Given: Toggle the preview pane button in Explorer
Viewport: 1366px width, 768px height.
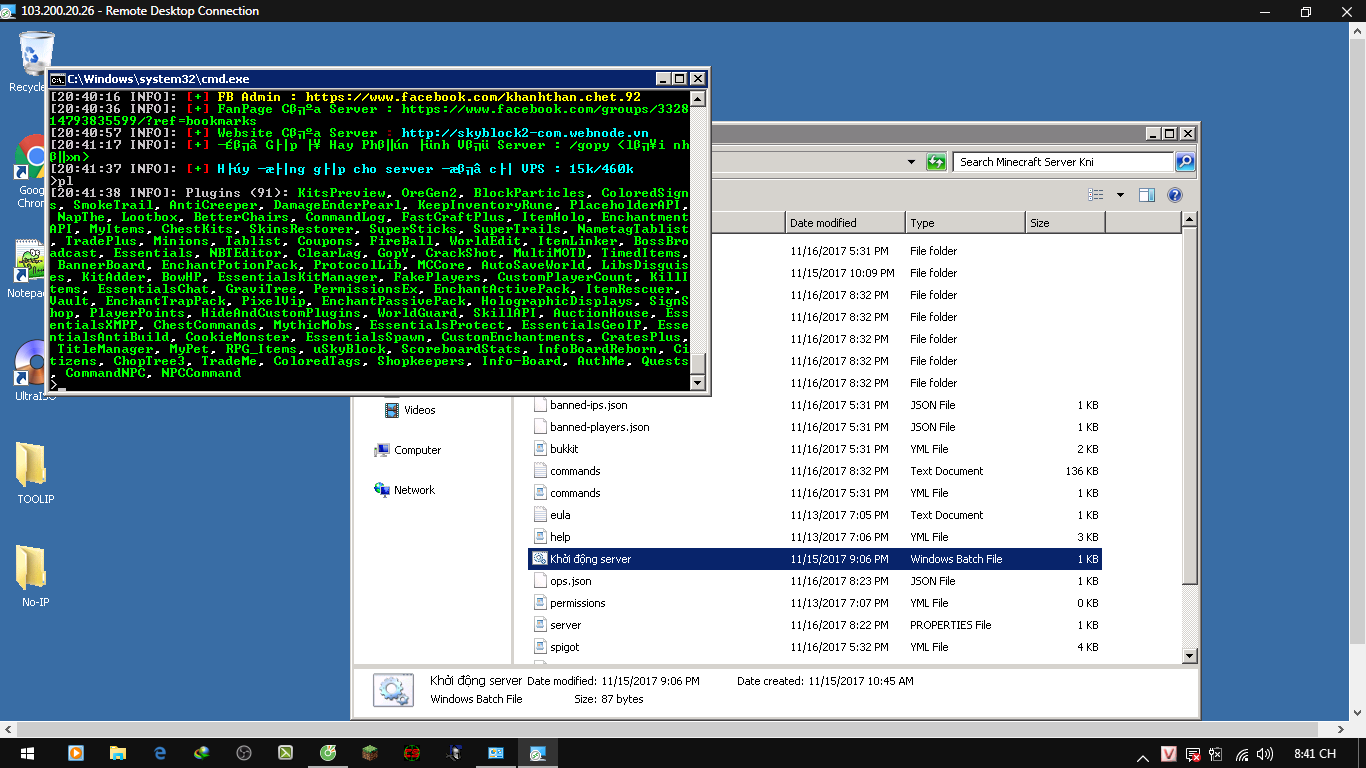Looking at the screenshot, I should pyautogui.click(x=1146, y=195).
